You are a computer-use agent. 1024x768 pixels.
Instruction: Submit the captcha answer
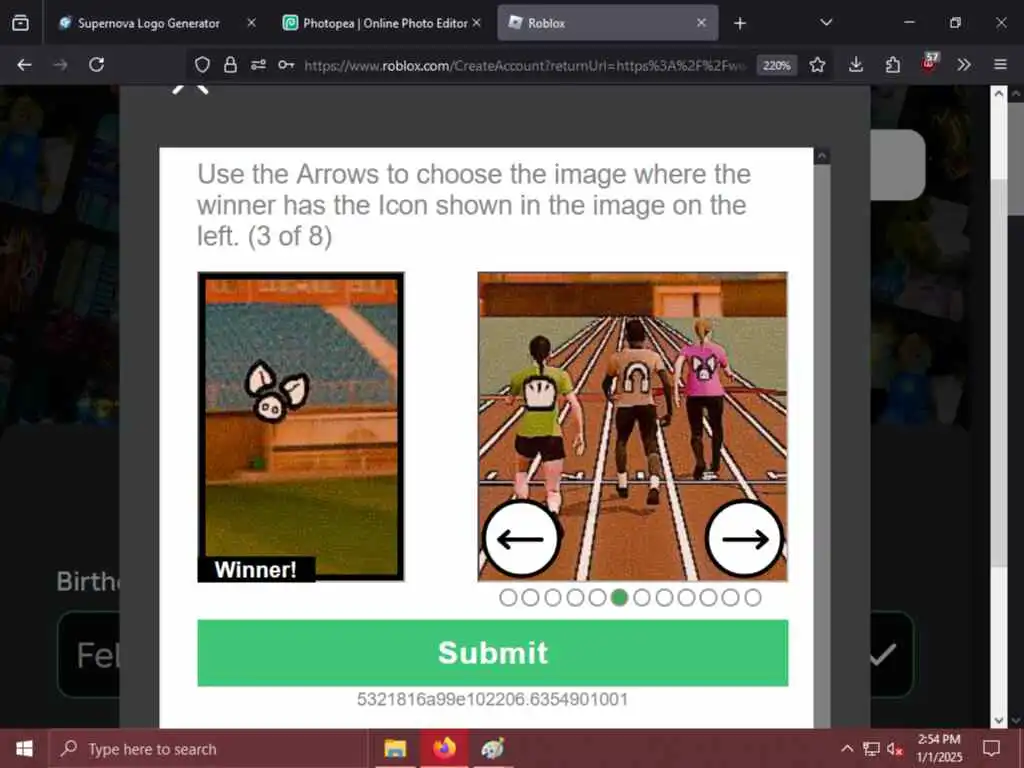point(492,652)
